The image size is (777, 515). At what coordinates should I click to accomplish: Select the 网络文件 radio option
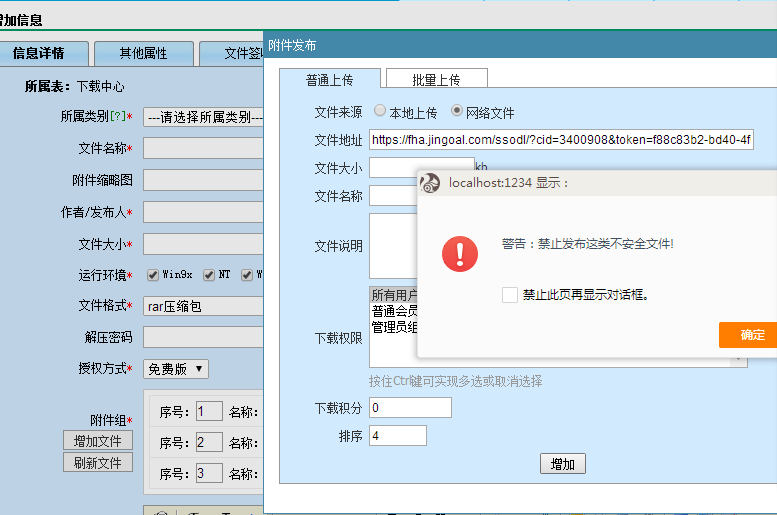point(457,111)
